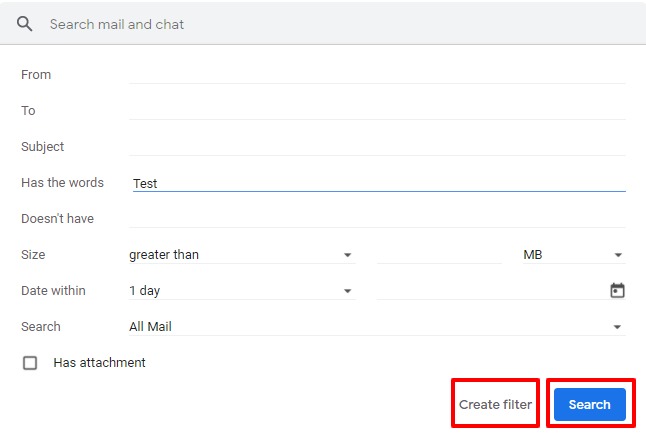
Task: Select the To recipient field
Action: pyautogui.click(x=376, y=110)
